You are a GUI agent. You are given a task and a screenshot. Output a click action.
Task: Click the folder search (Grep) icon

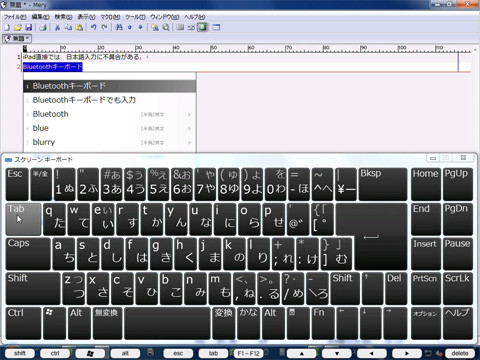(155, 27)
